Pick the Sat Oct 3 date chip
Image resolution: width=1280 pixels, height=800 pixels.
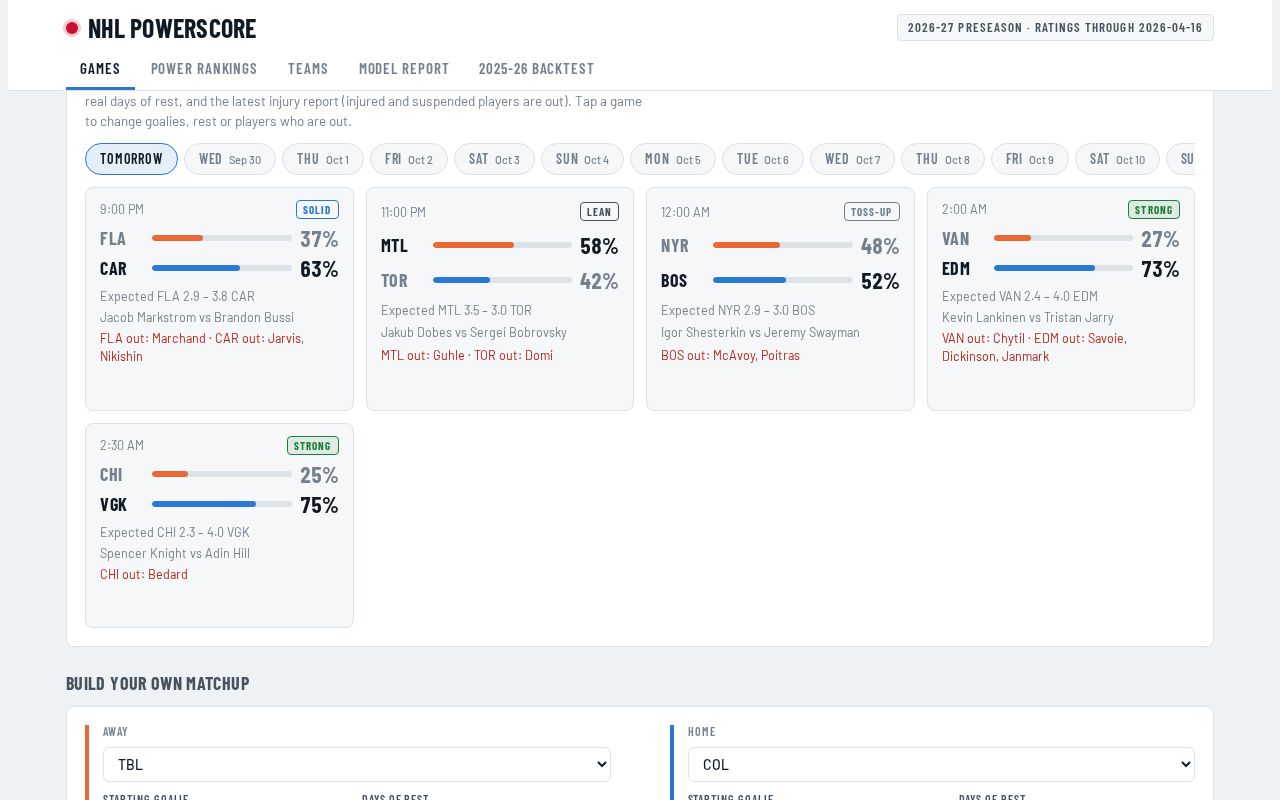tap(494, 159)
